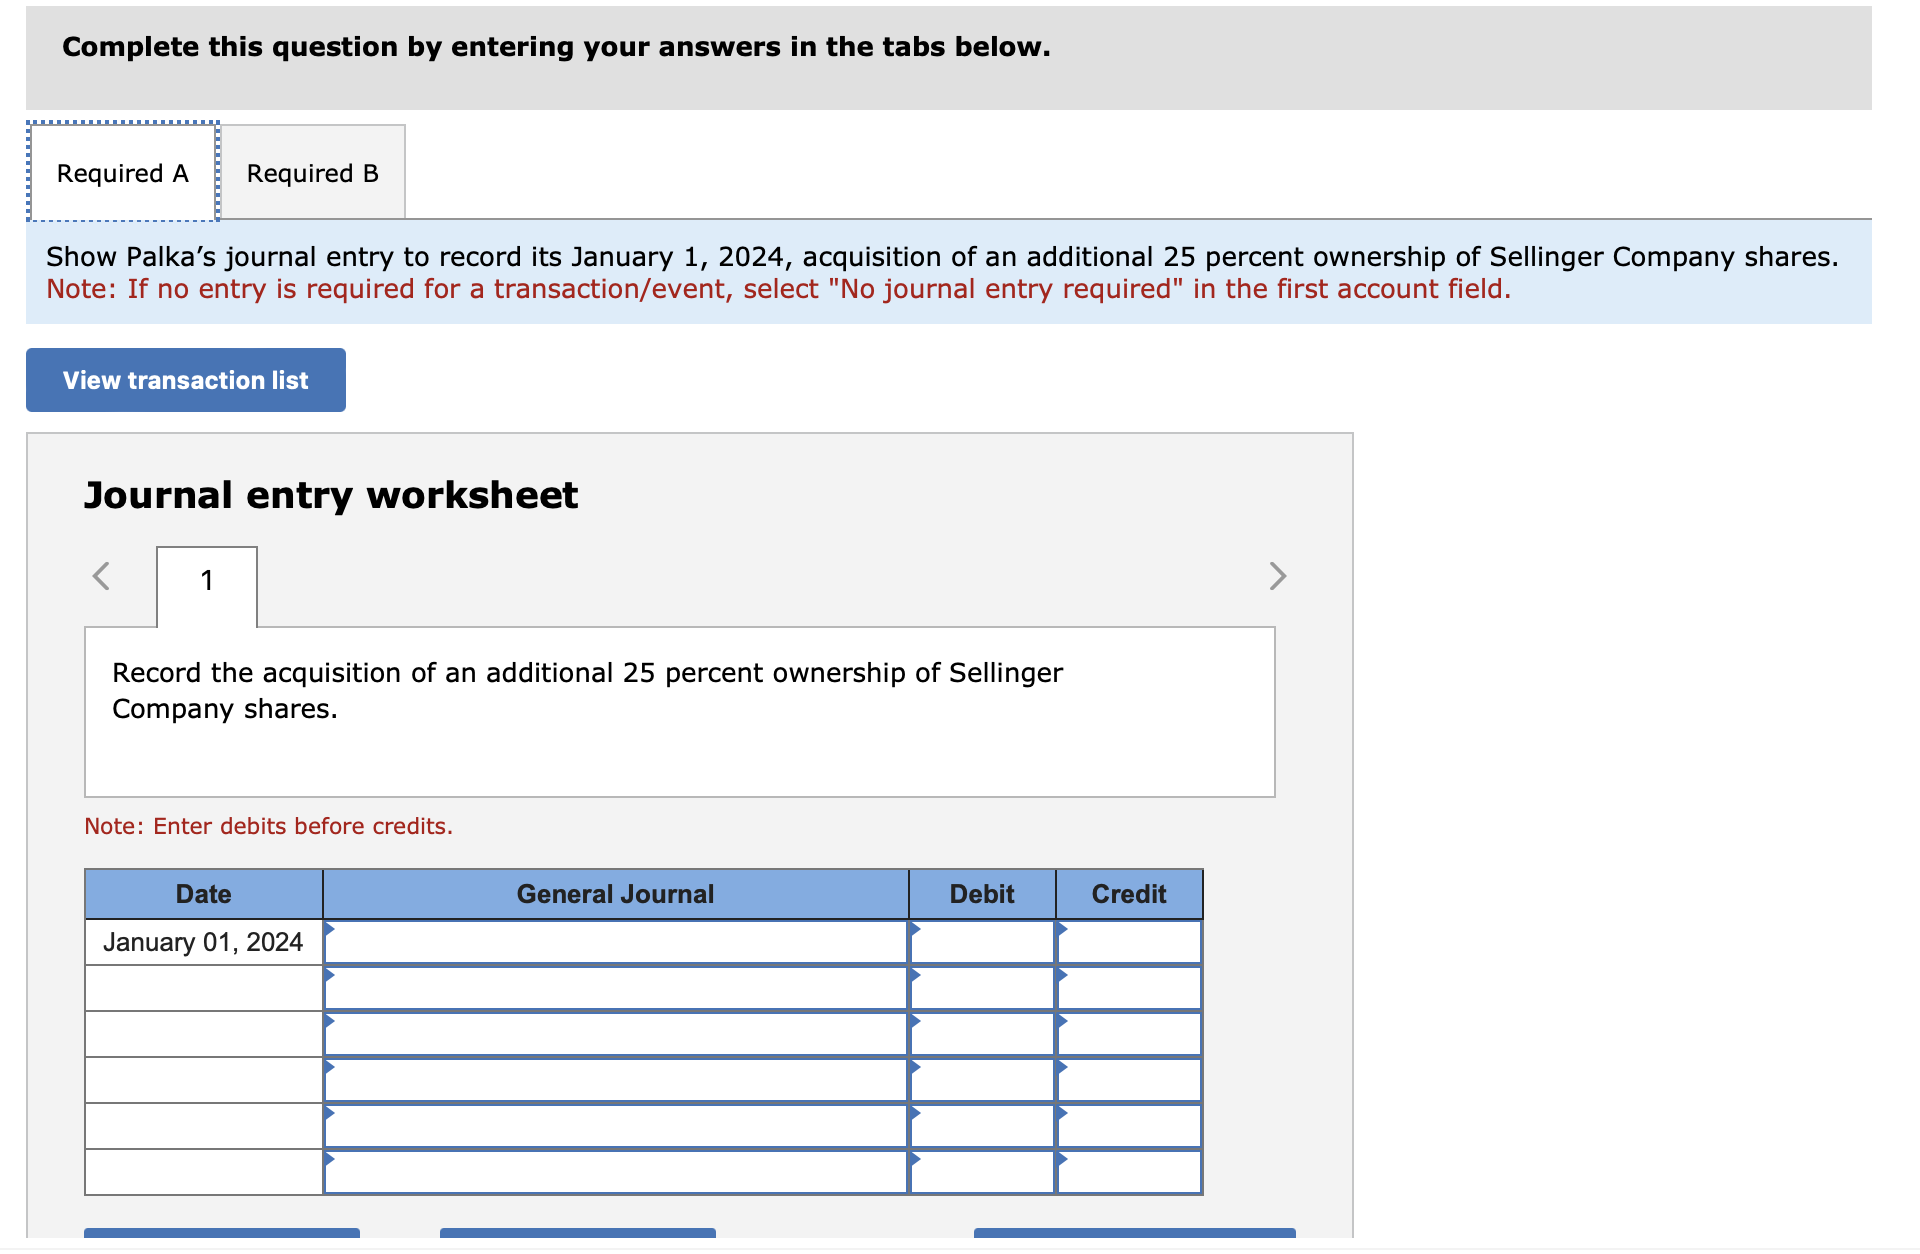1920x1254 pixels.
Task: Click the January 01, 2024 date cell
Action: (x=203, y=943)
